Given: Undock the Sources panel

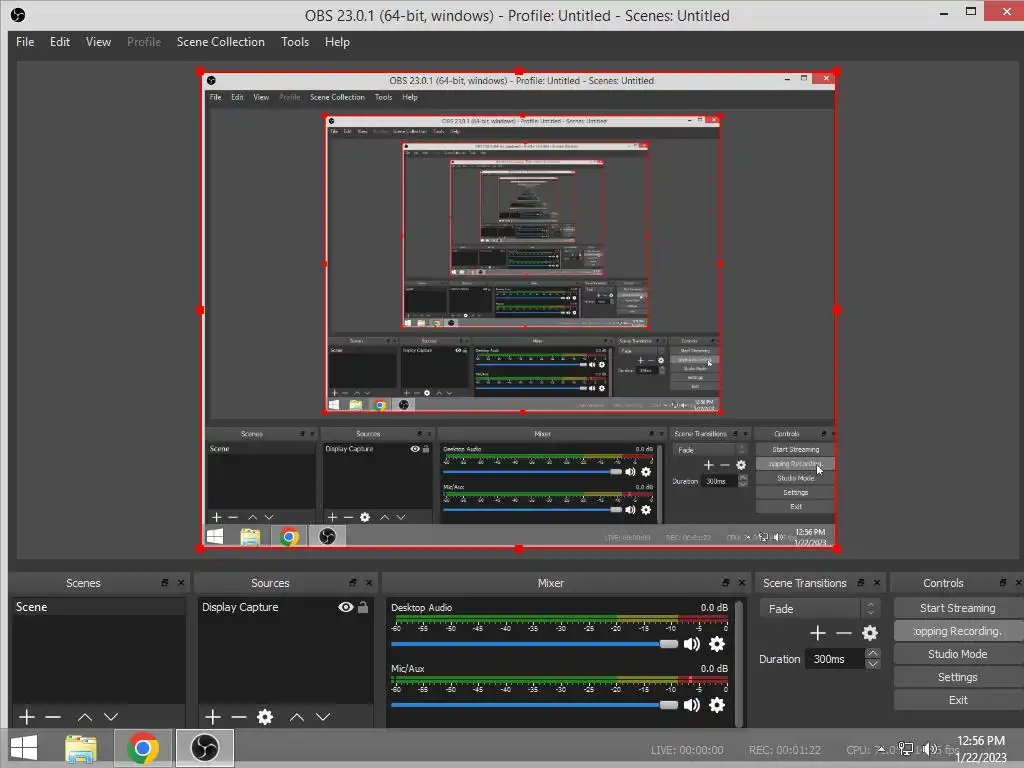Looking at the screenshot, I should pos(353,583).
